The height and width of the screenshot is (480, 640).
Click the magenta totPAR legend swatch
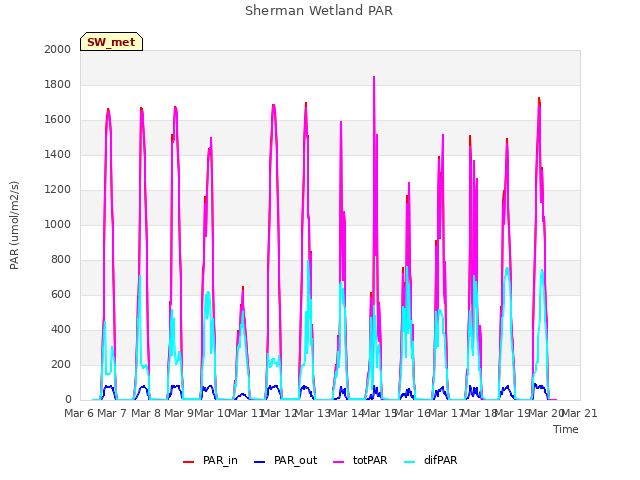(338, 462)
